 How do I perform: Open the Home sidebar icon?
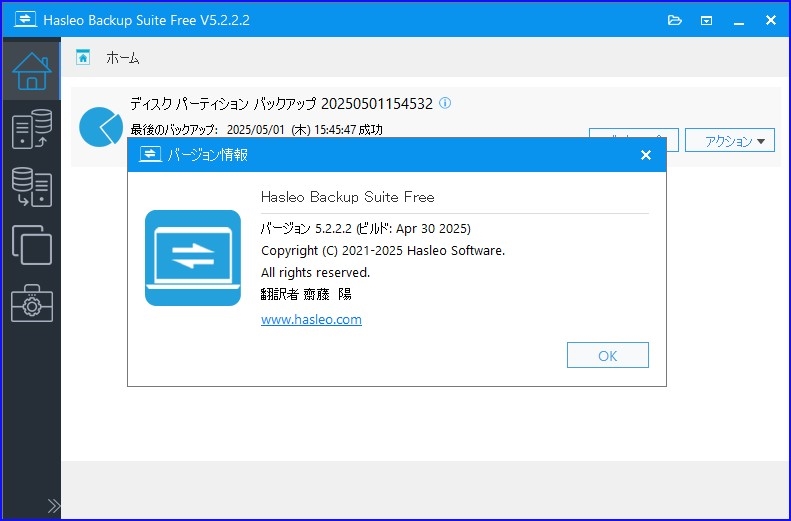(x=32, y=70)
